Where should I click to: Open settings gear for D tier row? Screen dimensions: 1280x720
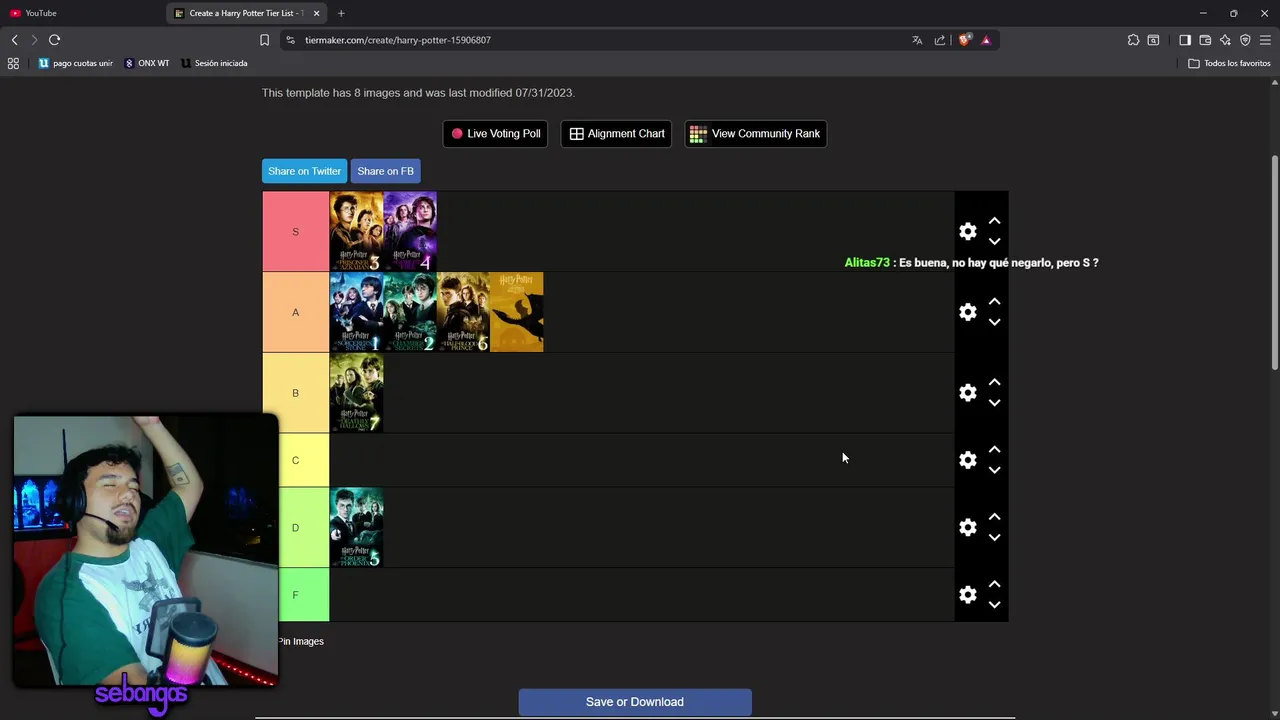[967, 527]
